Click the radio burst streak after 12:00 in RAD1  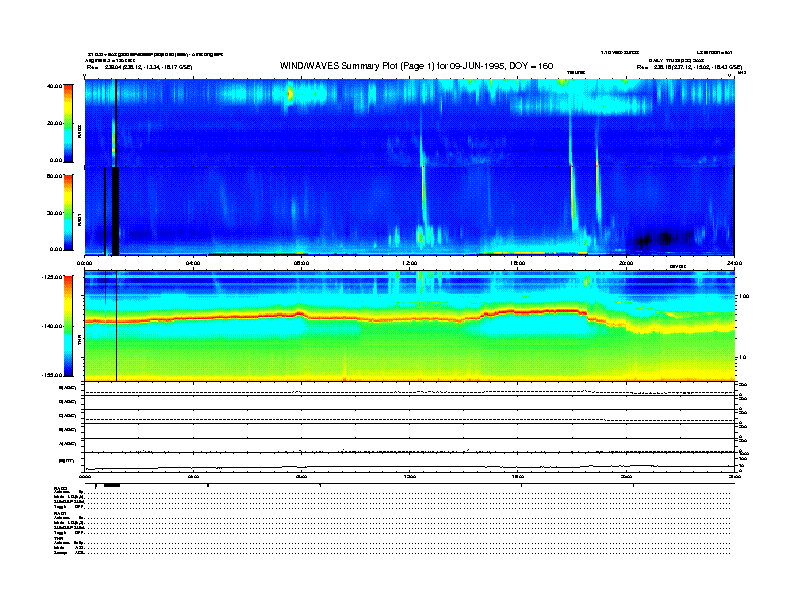(424, 197)
